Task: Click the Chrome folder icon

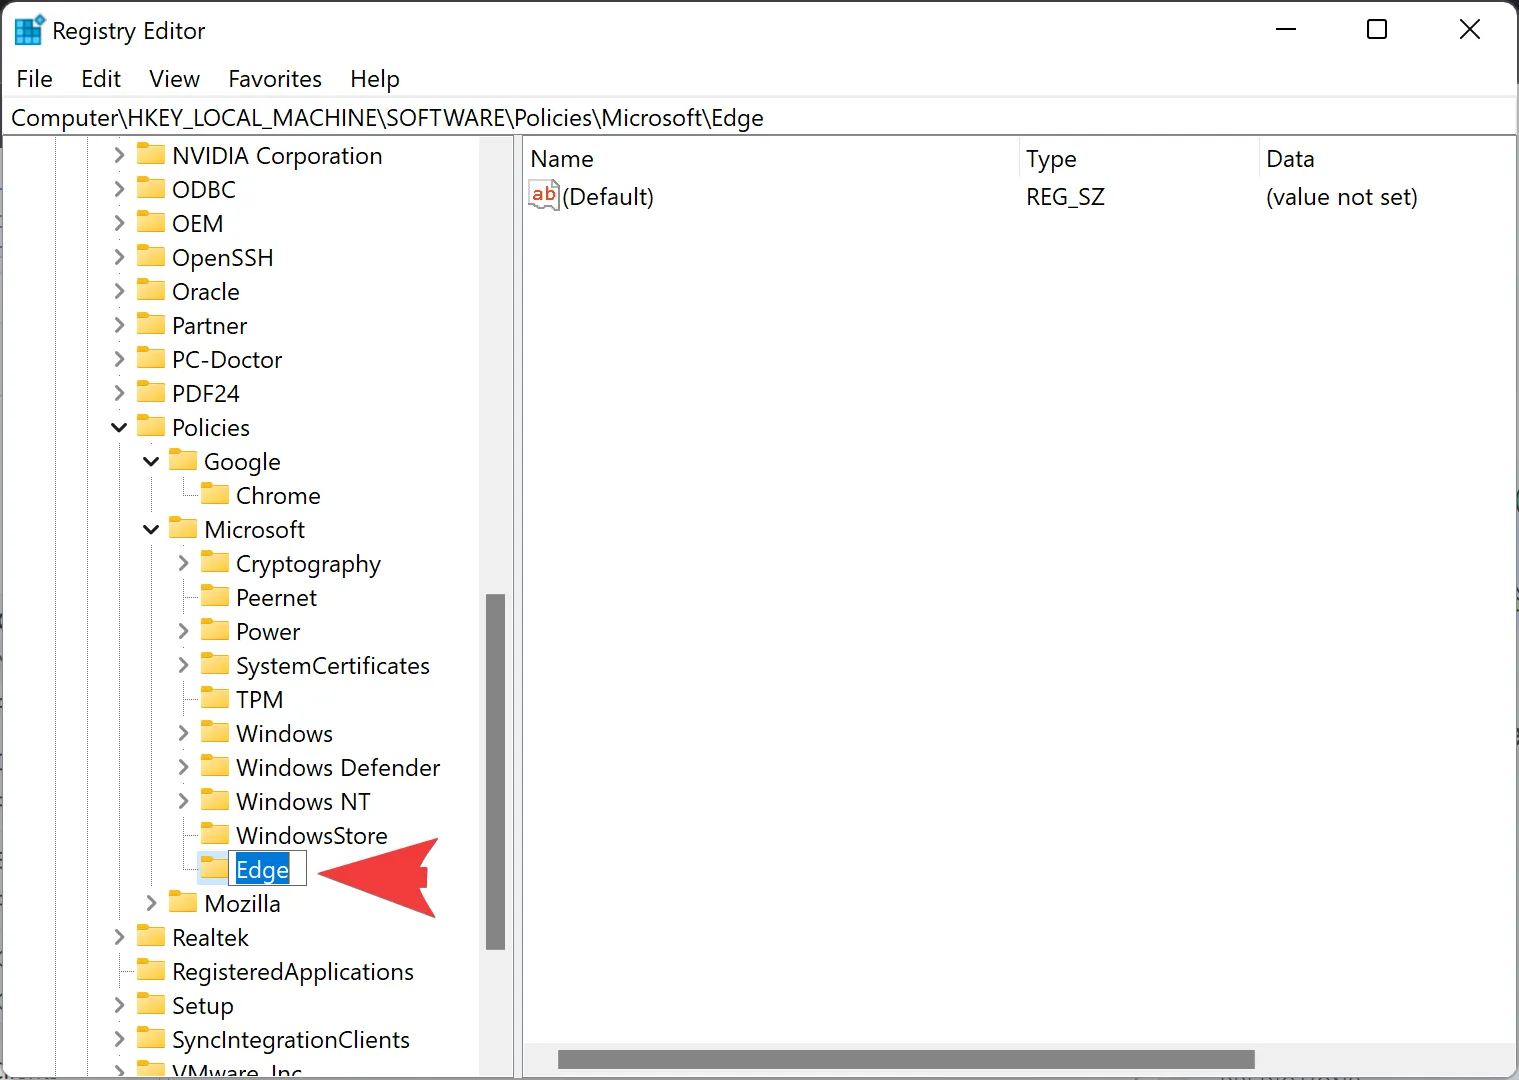Action: point(214,494)
